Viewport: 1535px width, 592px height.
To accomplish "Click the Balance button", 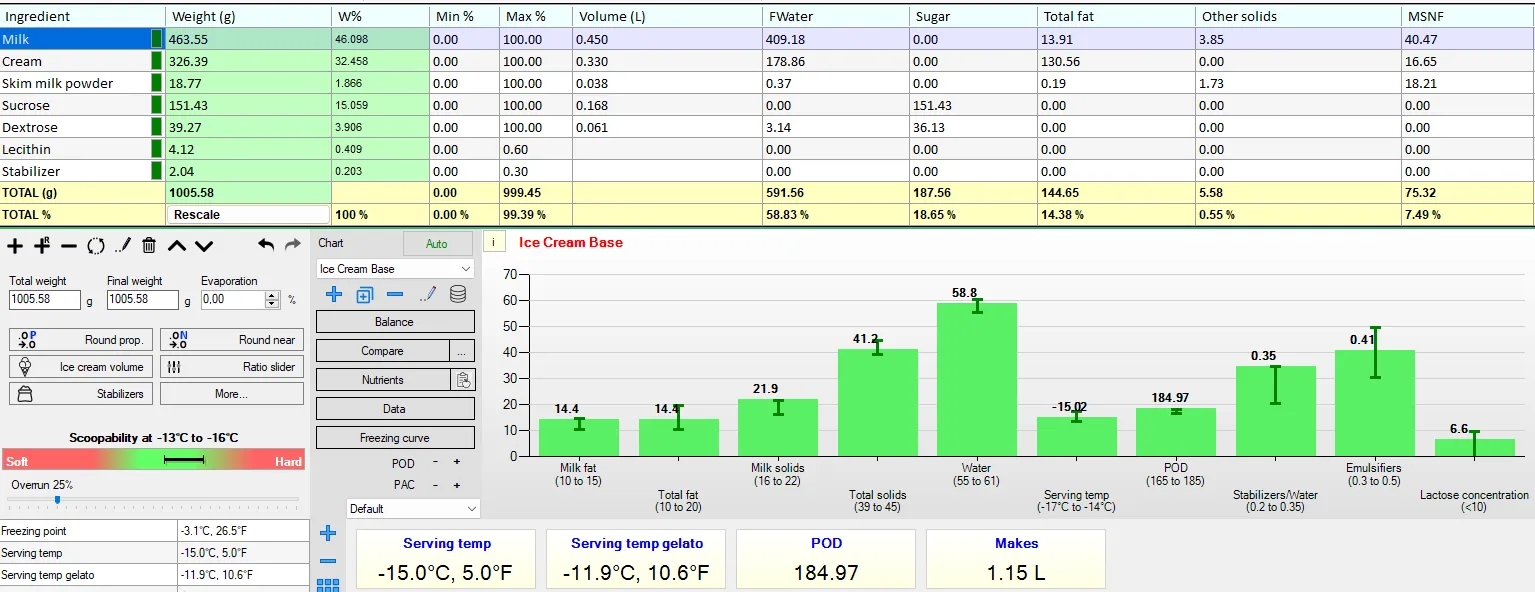I will pyautogui.click(x=395, y=322).
